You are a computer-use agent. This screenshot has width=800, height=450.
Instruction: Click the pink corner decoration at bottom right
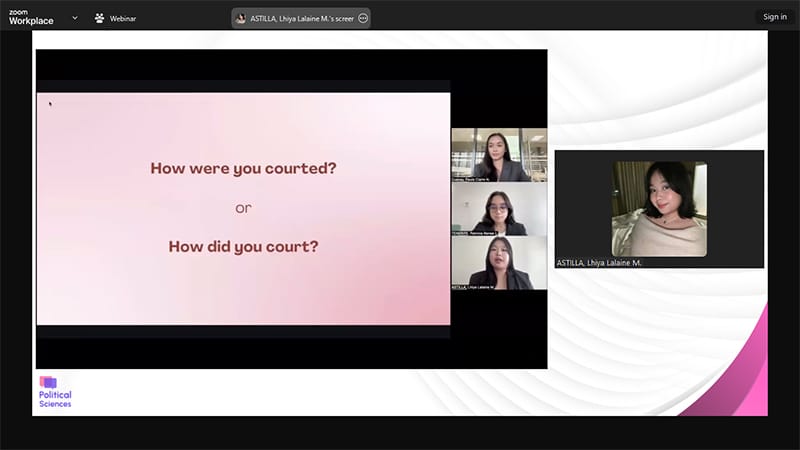[745, 380]
